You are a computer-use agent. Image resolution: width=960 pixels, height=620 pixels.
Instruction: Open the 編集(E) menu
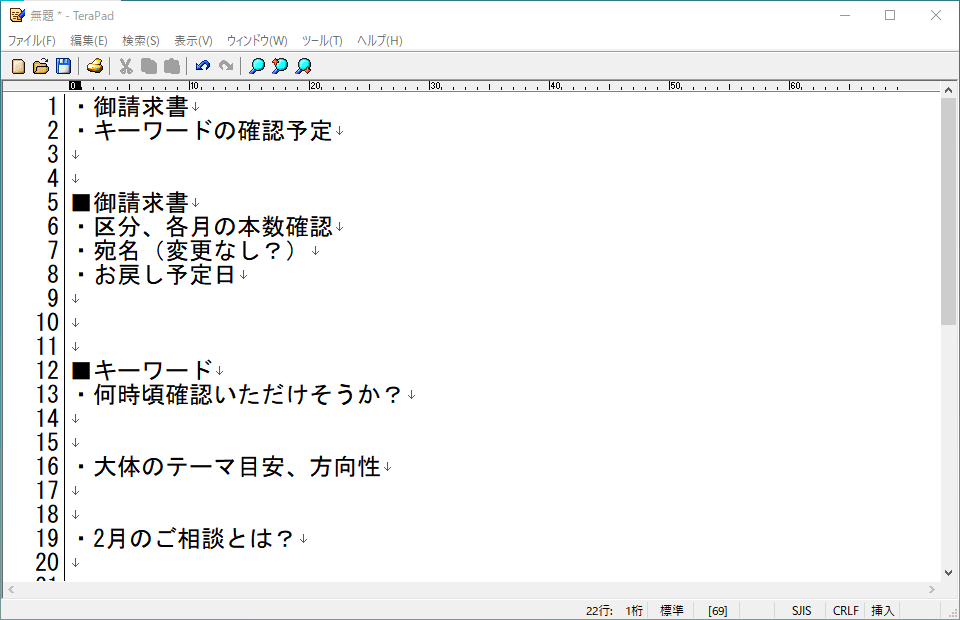(89, 40)
